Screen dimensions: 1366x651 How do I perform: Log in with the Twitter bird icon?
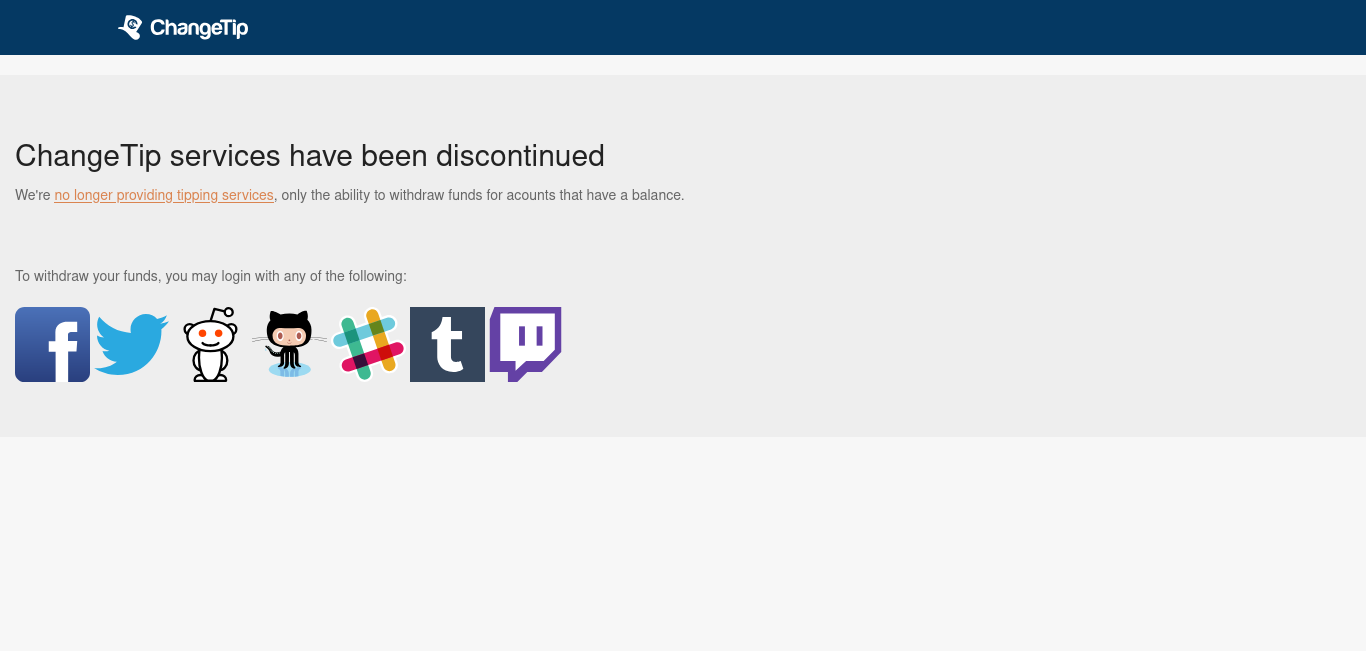click(131, 344)
